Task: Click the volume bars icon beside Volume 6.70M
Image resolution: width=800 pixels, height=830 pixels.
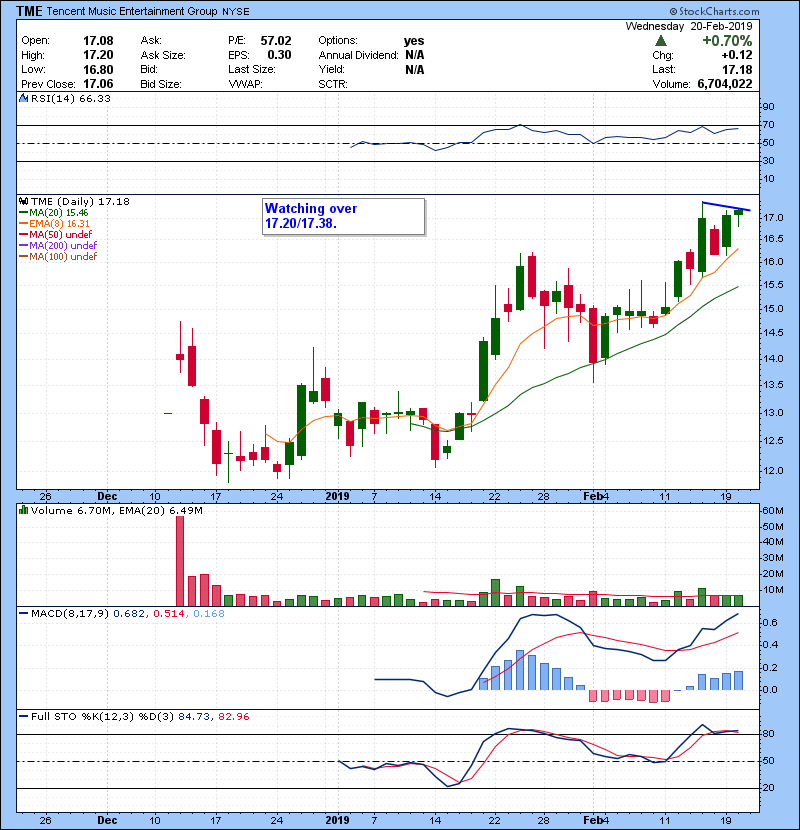Action: click(x=23, y=510)
